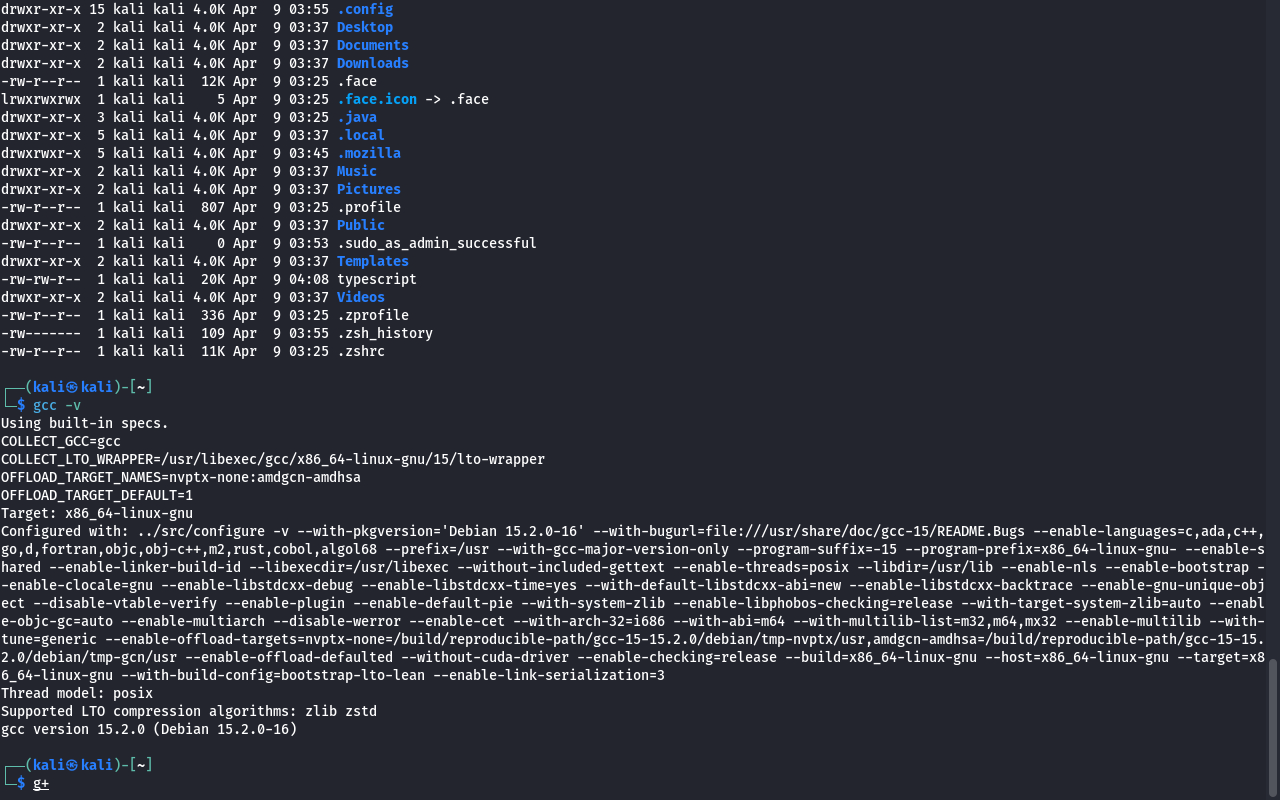Click the current prompt input line containing g+
1280x800 pixels.
pos(41,783)
